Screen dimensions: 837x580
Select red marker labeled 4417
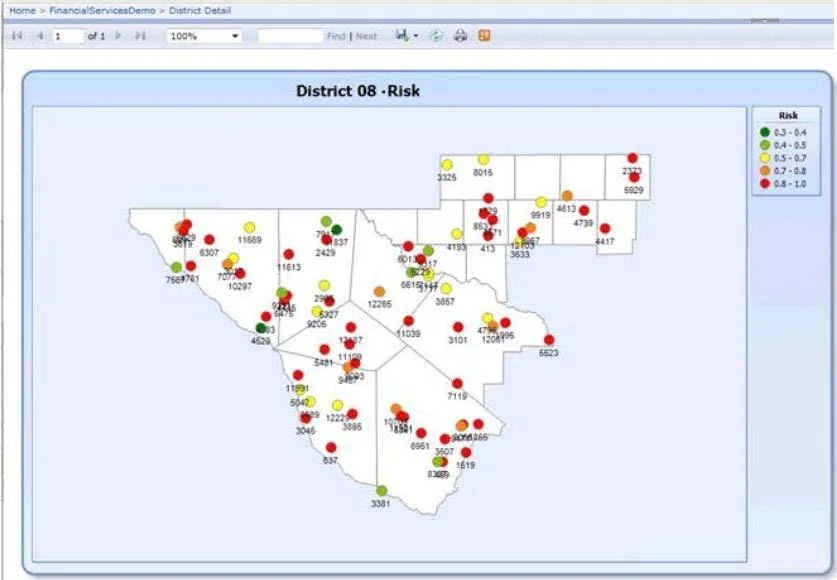coord(605,228)
